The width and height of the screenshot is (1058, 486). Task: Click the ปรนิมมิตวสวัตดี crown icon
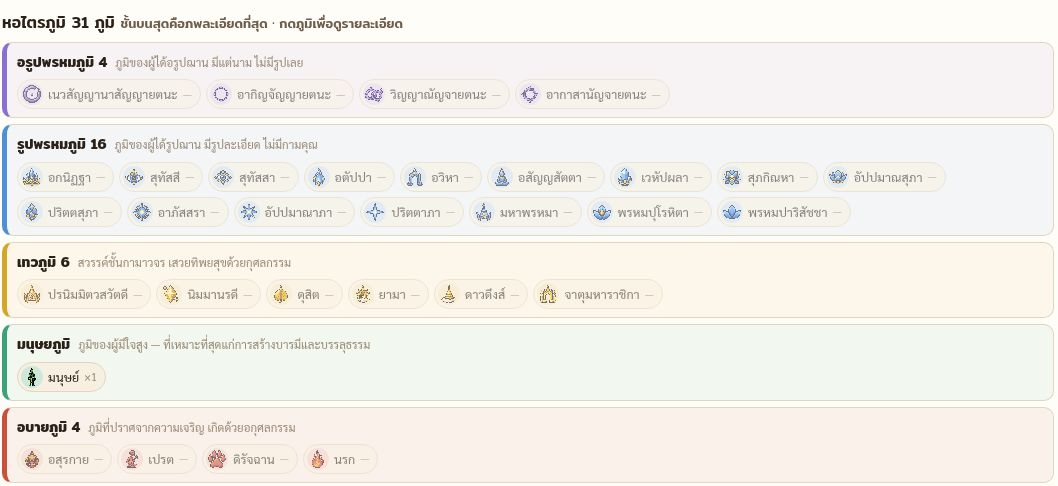pos(32,294)
